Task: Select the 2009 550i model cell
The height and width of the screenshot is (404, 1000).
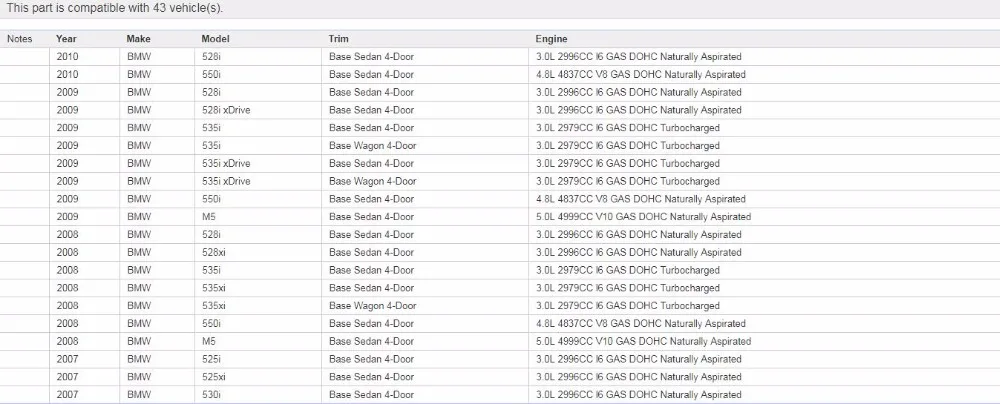Action: point(213,199)
